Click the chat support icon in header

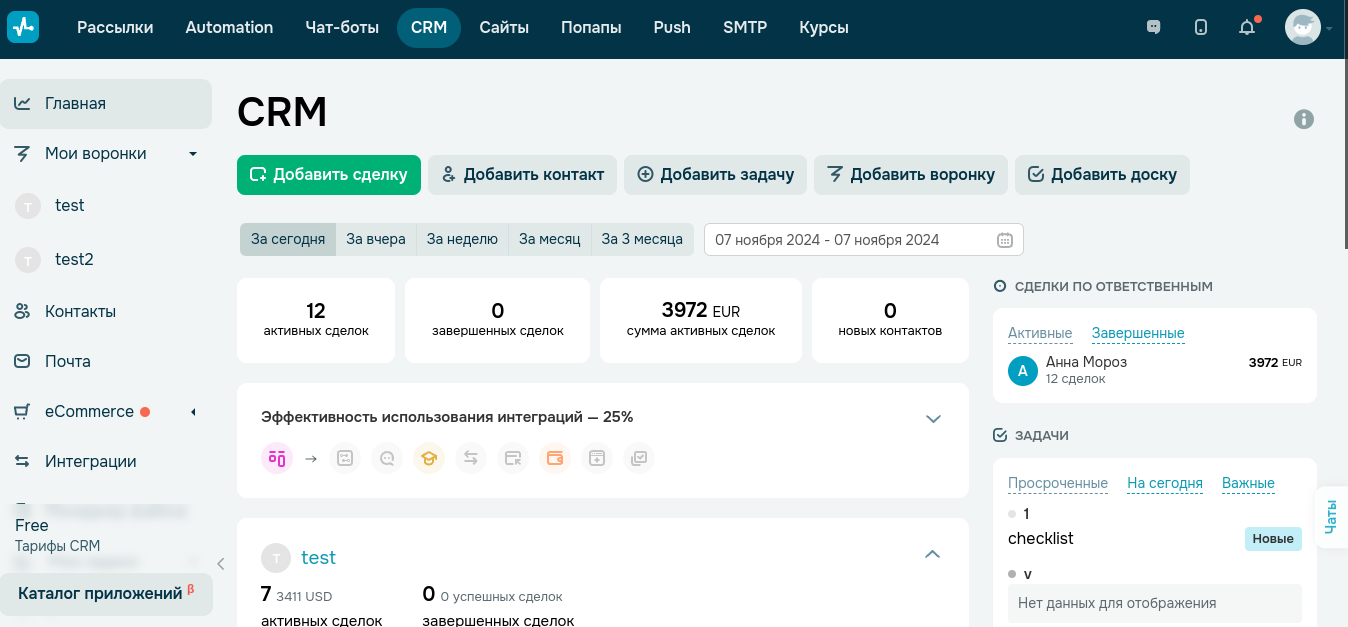pos(1154,28)
